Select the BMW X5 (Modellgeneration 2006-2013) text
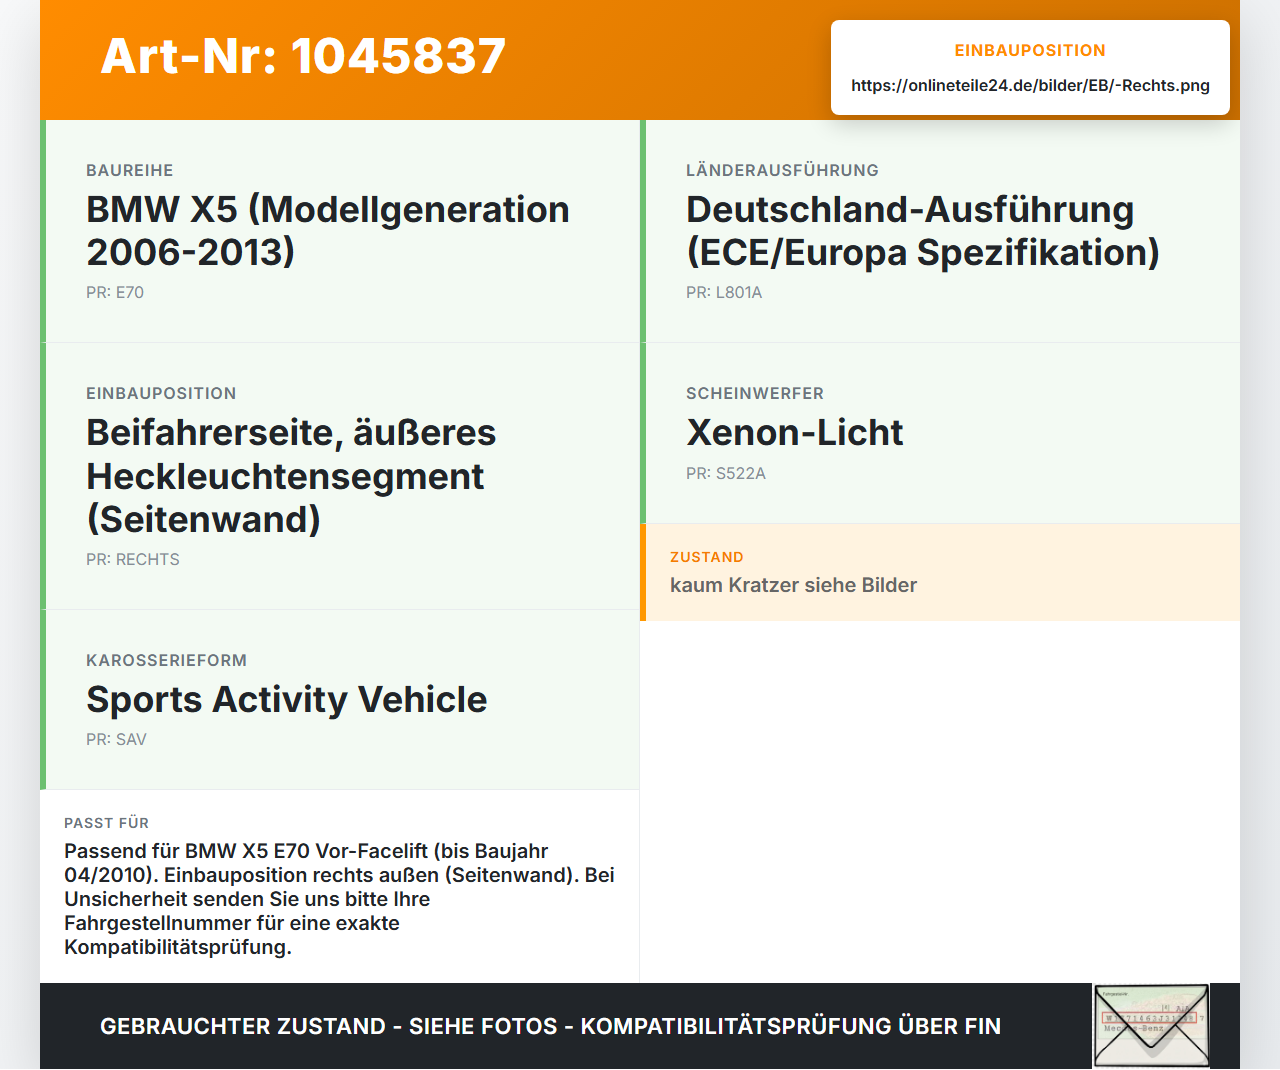1280x1070 pixels. click(x=328, y=231)
